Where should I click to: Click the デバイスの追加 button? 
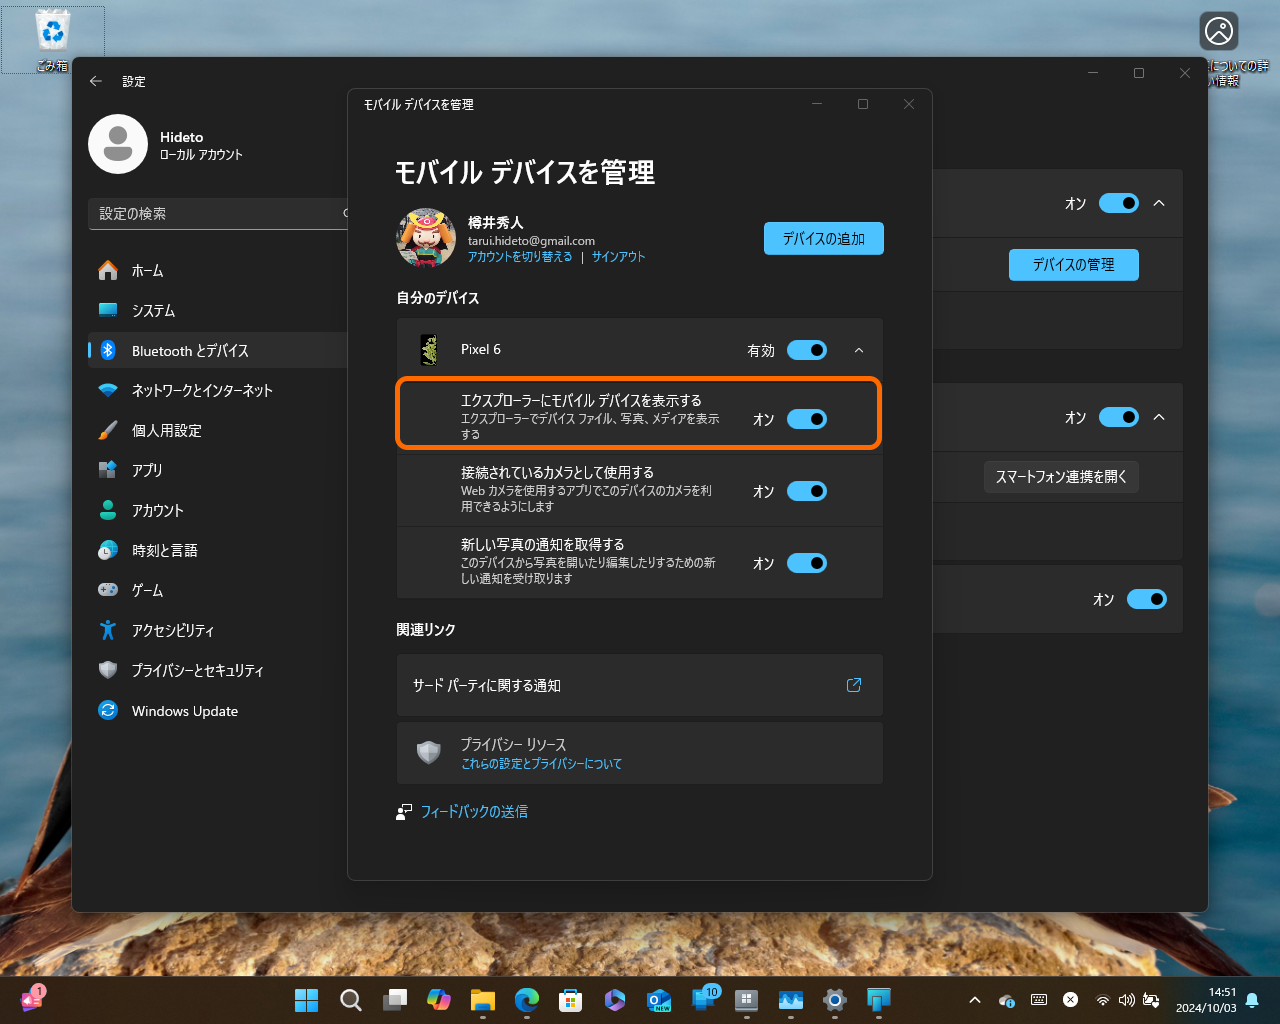(823, 238)
